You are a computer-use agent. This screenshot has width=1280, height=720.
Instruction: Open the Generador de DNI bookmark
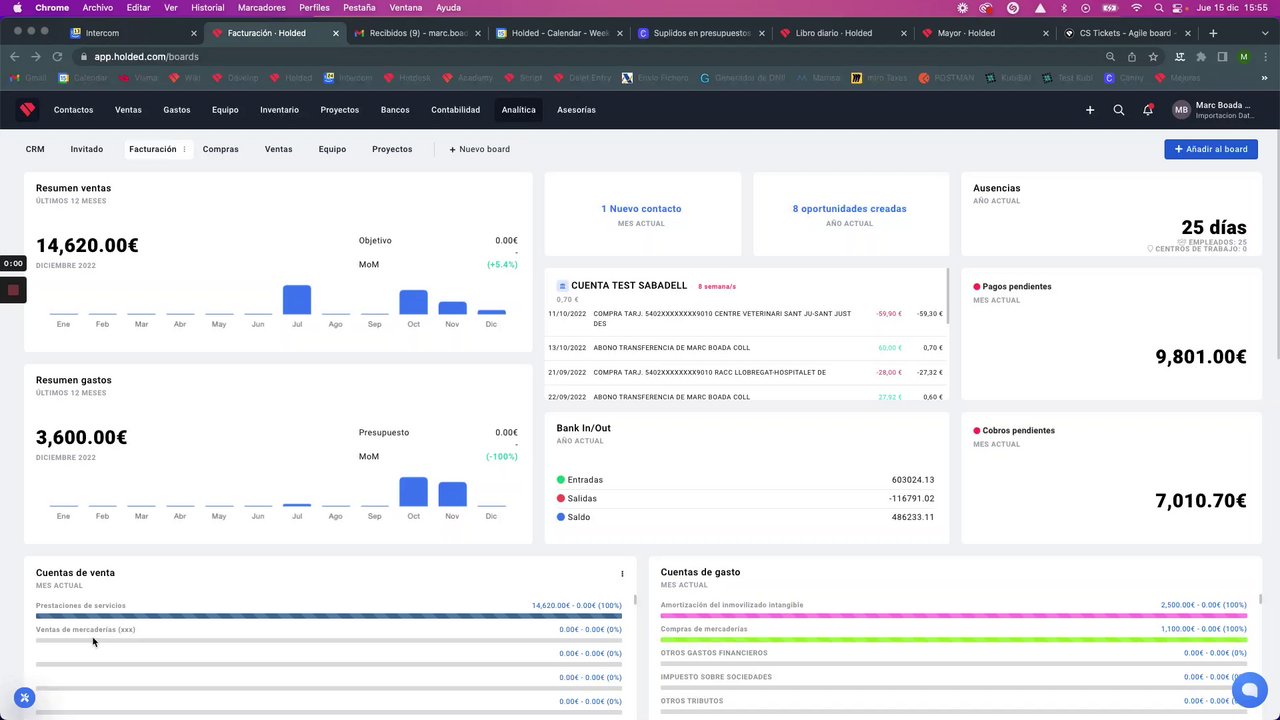point(741,78)
